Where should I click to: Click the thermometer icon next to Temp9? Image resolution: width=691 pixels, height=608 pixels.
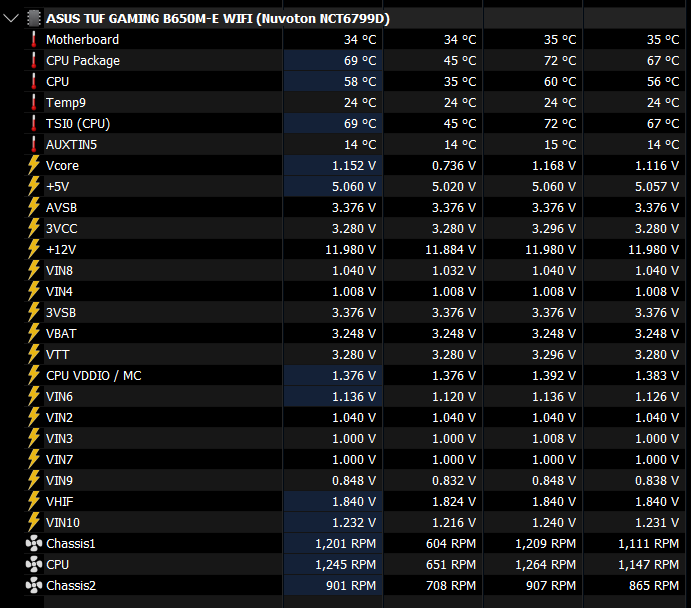(33, 103)
